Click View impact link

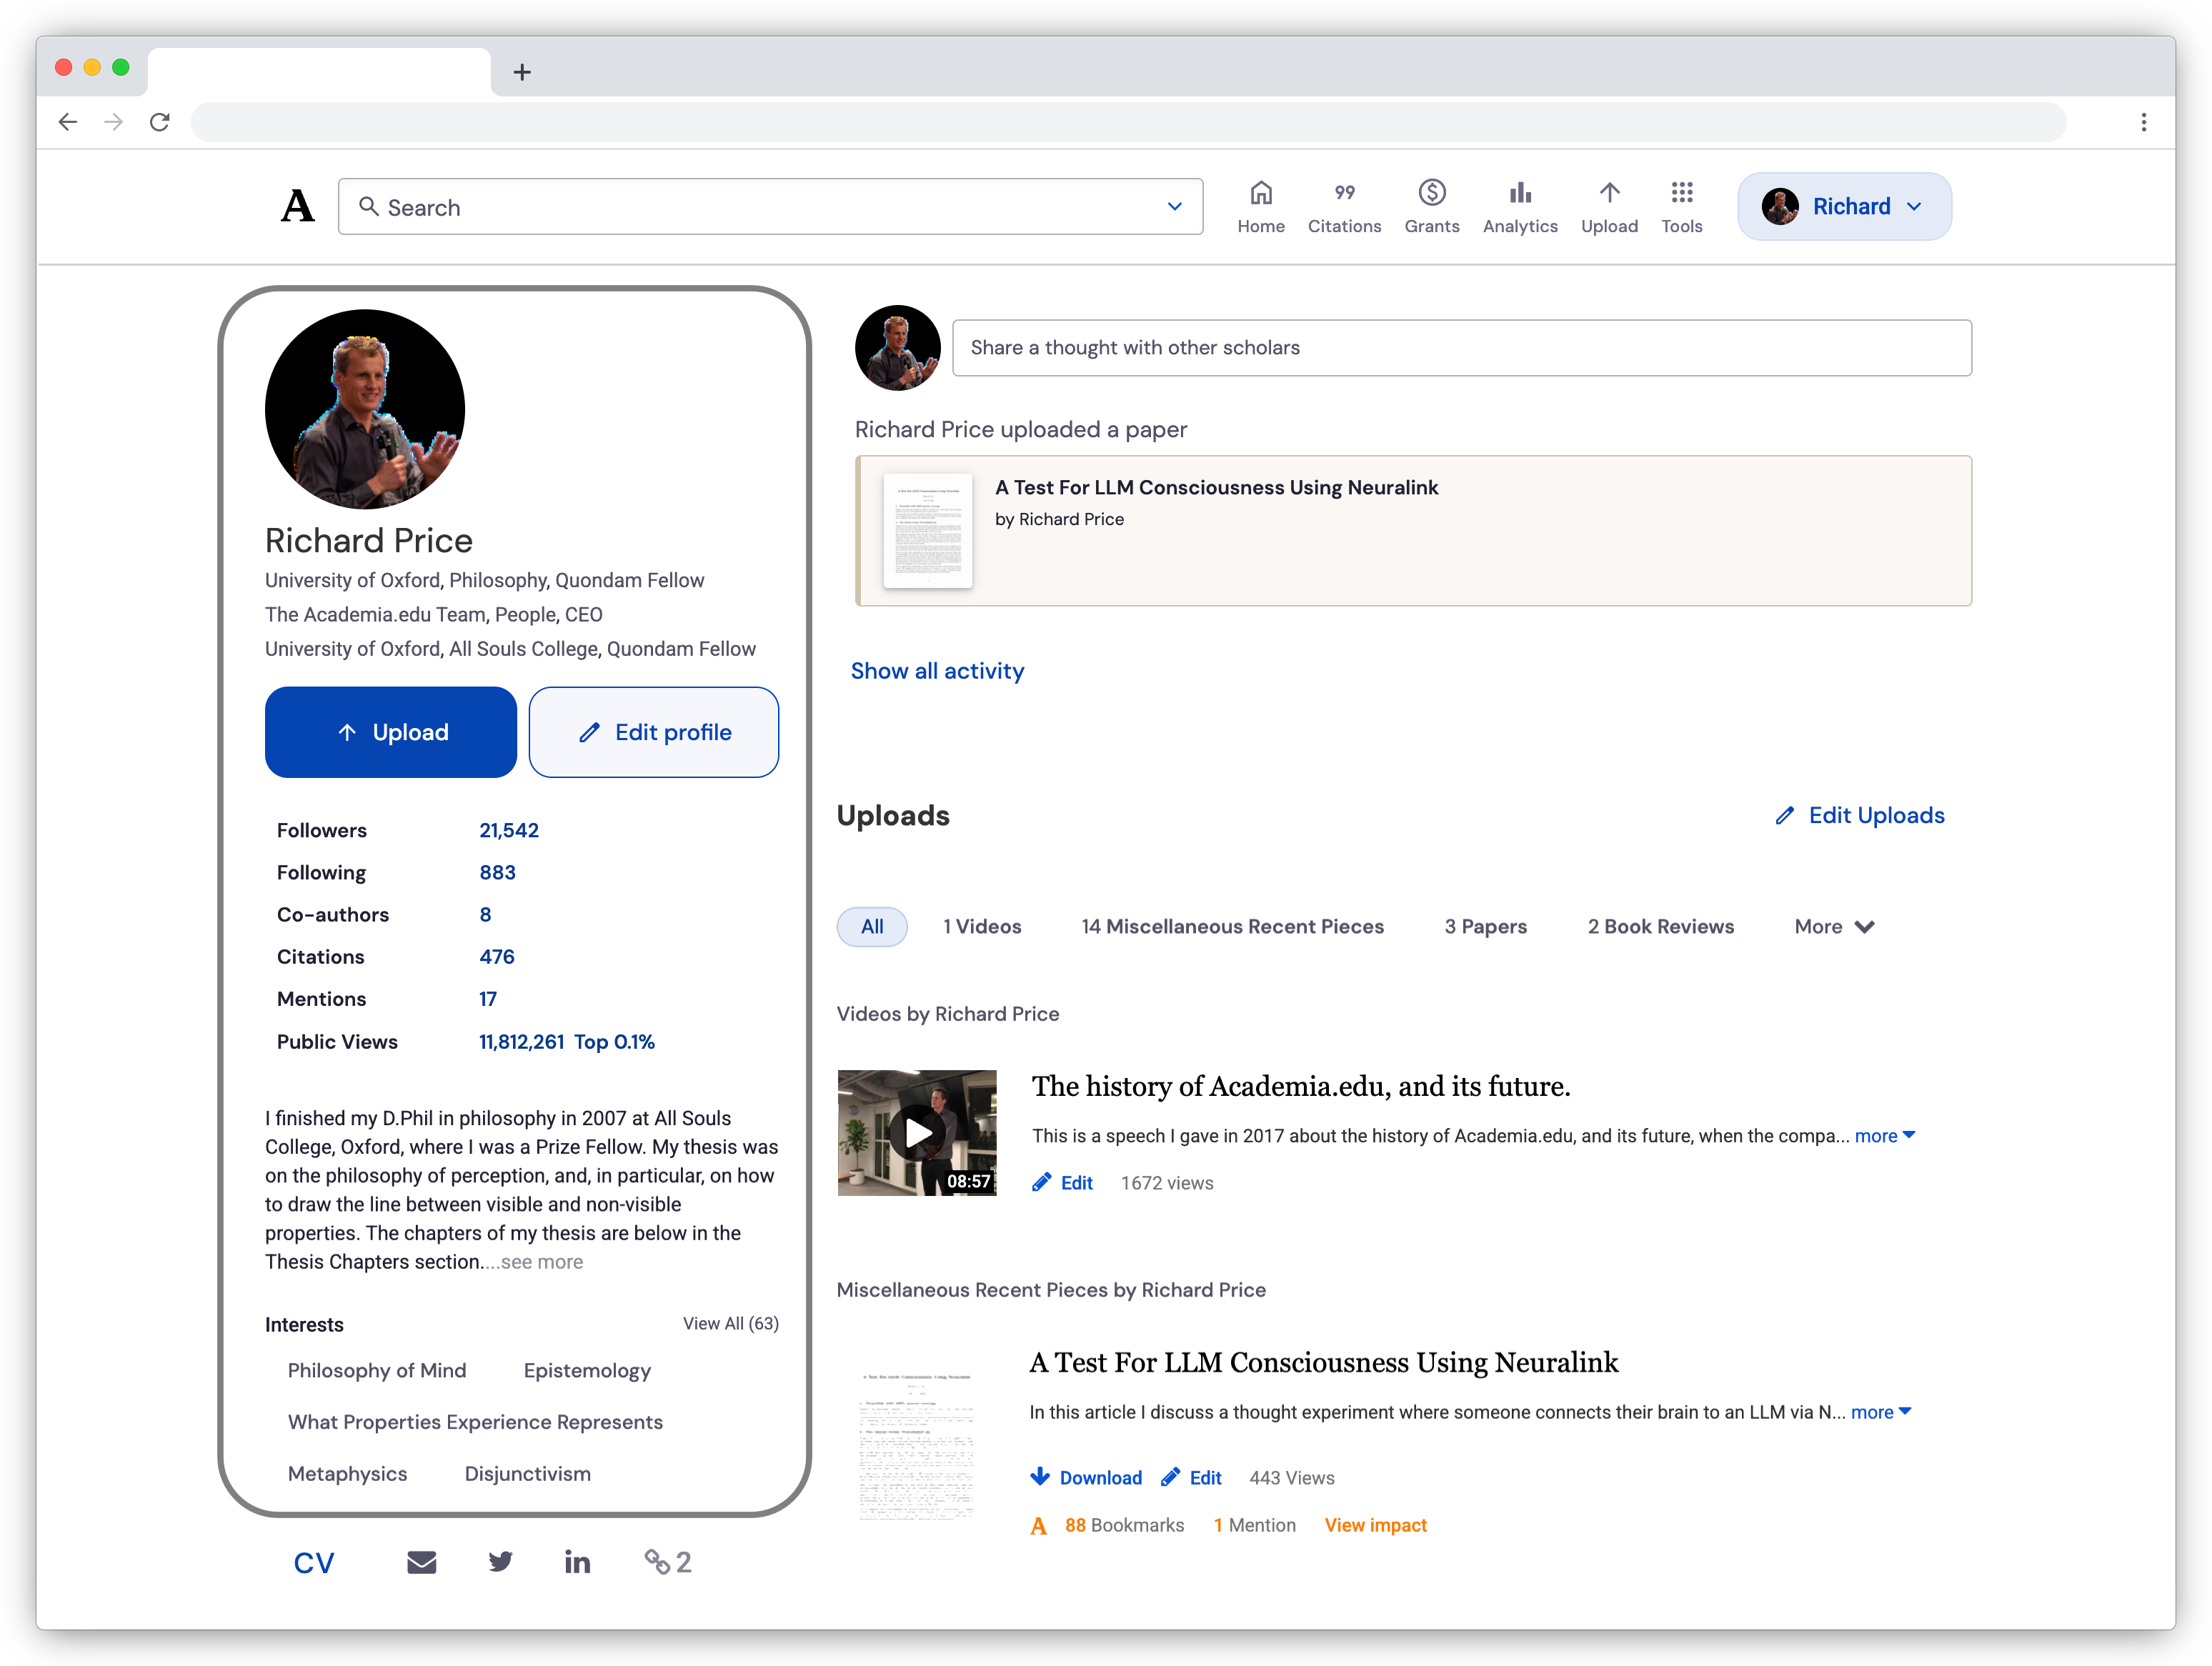1376,1526
